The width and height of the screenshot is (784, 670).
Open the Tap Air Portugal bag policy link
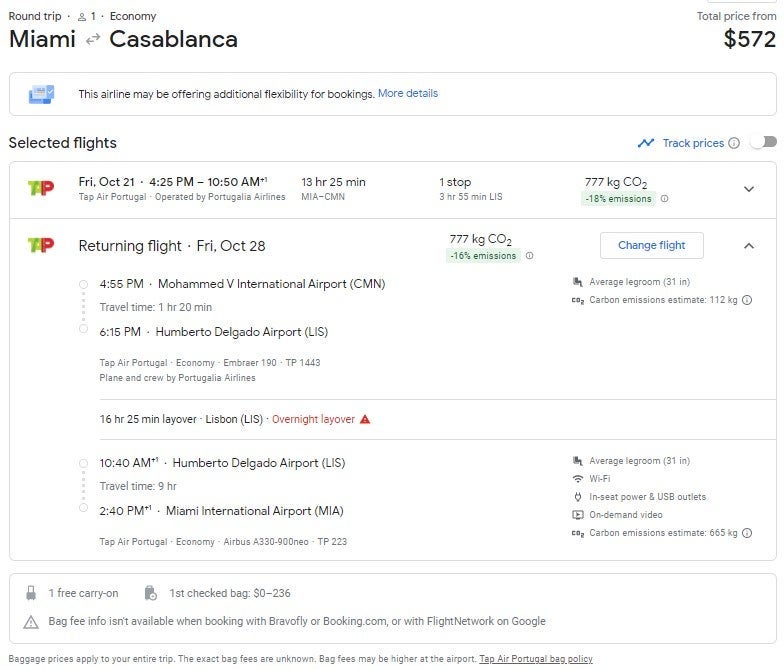pyautogui.click(x=536, y=659)
